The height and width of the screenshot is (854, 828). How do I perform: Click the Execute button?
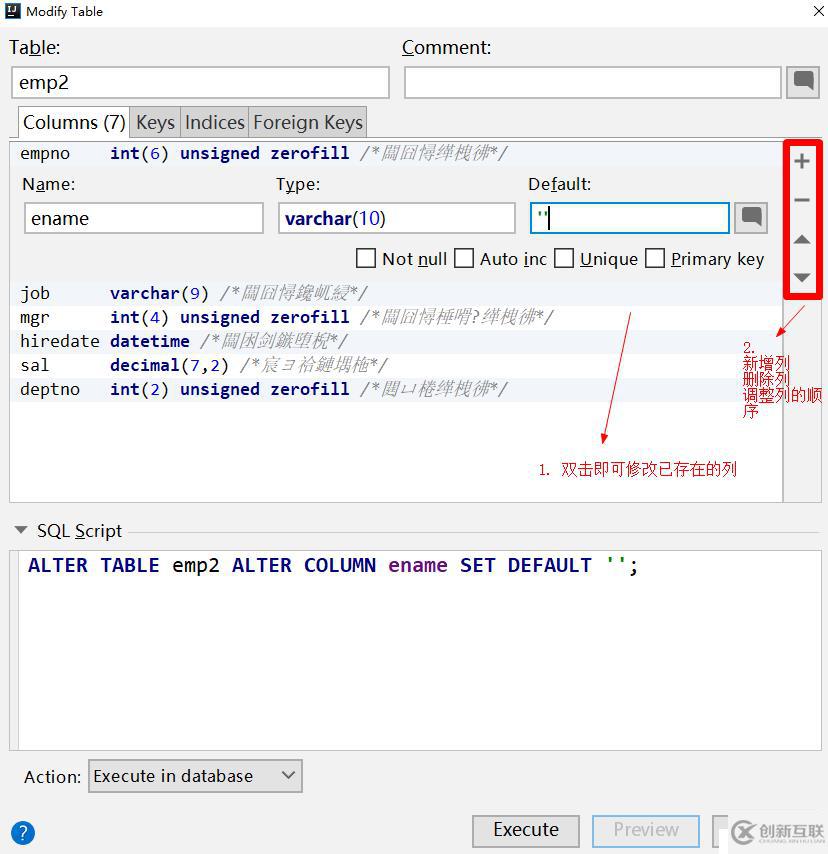click(x=526, y=831)
